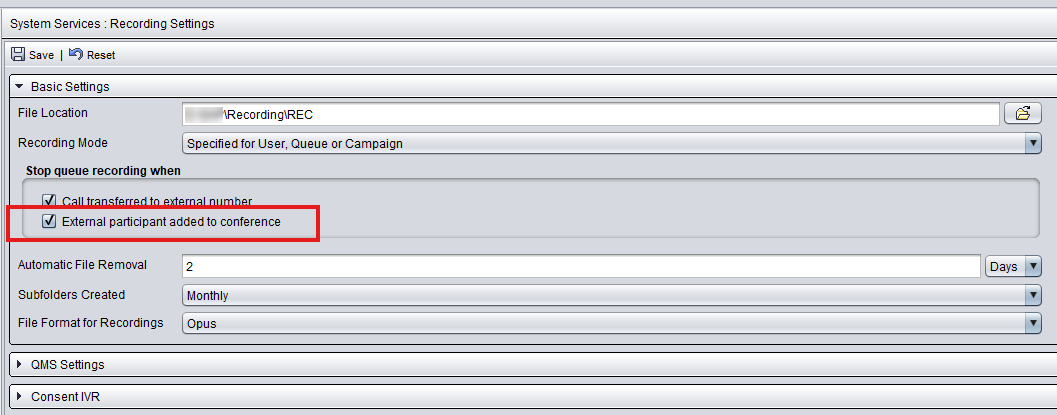Click the QMS Settings header title
The width and height of the screenshot is (1057, 415).
(x=67, y=364)
